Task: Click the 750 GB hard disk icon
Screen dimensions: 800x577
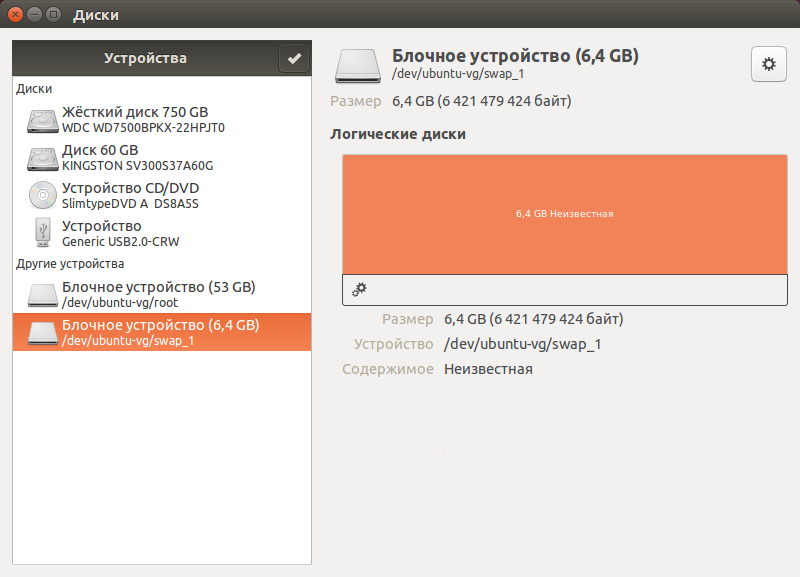Action: point(43,120)
